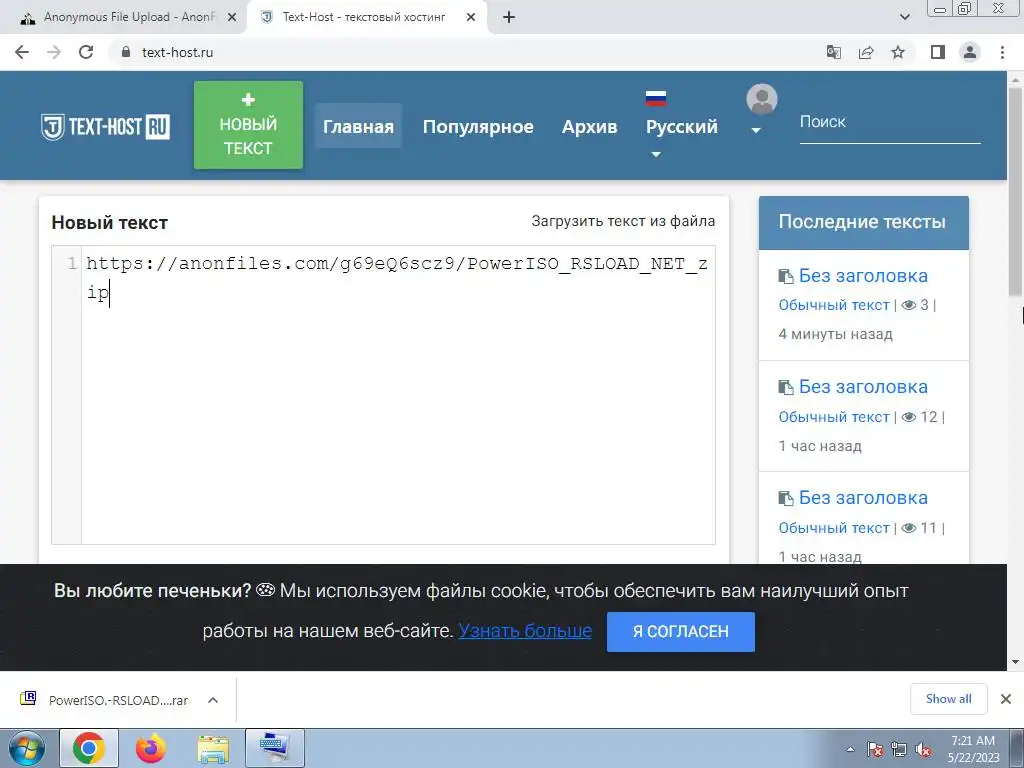Image resolution: width=1024 pixels, height=768 pixels.
Task: Open Chrome three-dot menu
Action: (1002, 52)
